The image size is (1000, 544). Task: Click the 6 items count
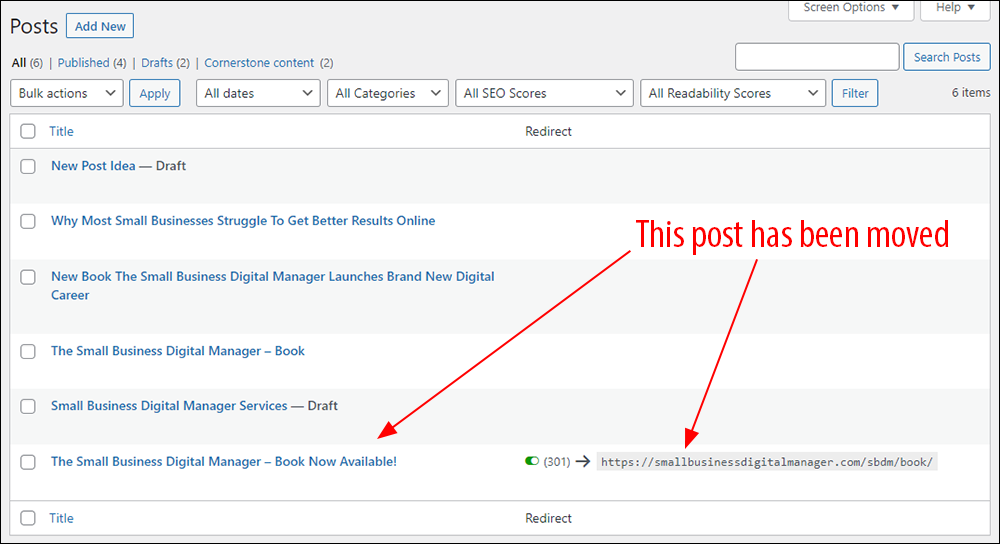971,92
